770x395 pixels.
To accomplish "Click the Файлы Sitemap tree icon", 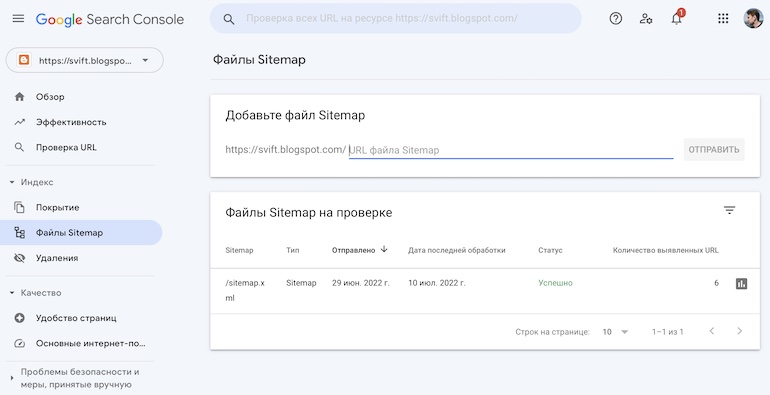I will coord(20,232).
